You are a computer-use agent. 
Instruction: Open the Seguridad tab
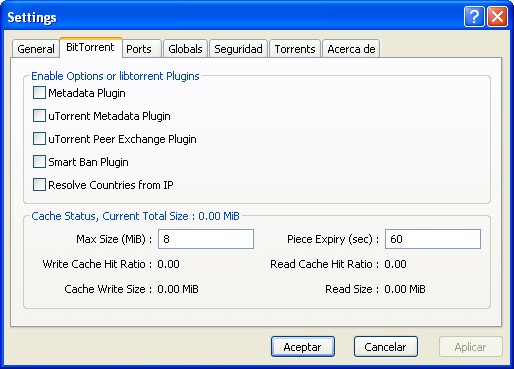point(238,49)
